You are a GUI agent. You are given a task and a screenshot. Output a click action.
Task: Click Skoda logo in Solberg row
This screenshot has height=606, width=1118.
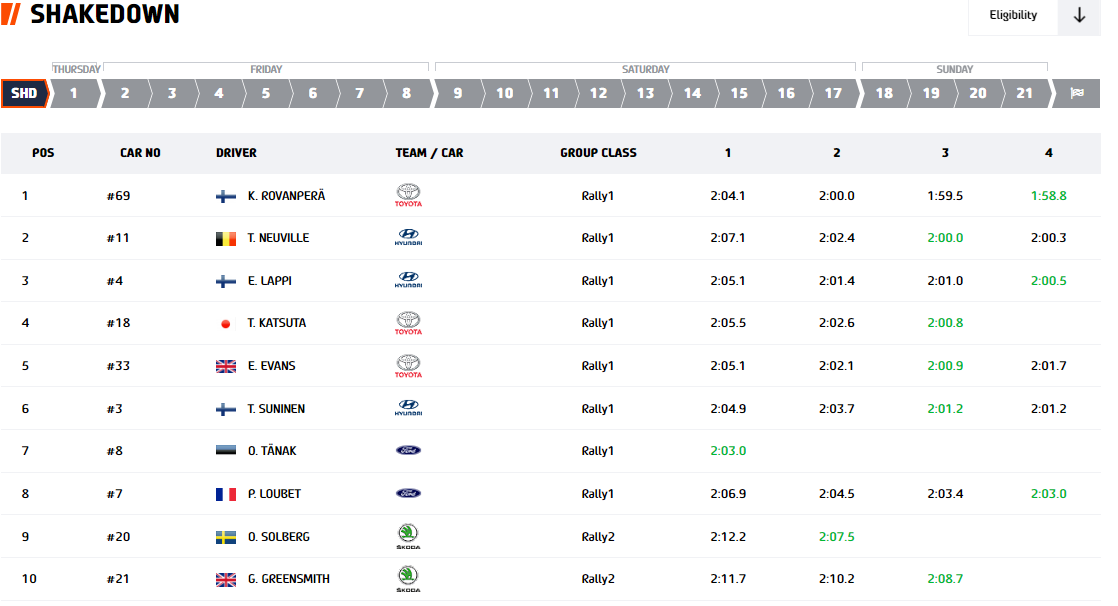coord(408,536)
